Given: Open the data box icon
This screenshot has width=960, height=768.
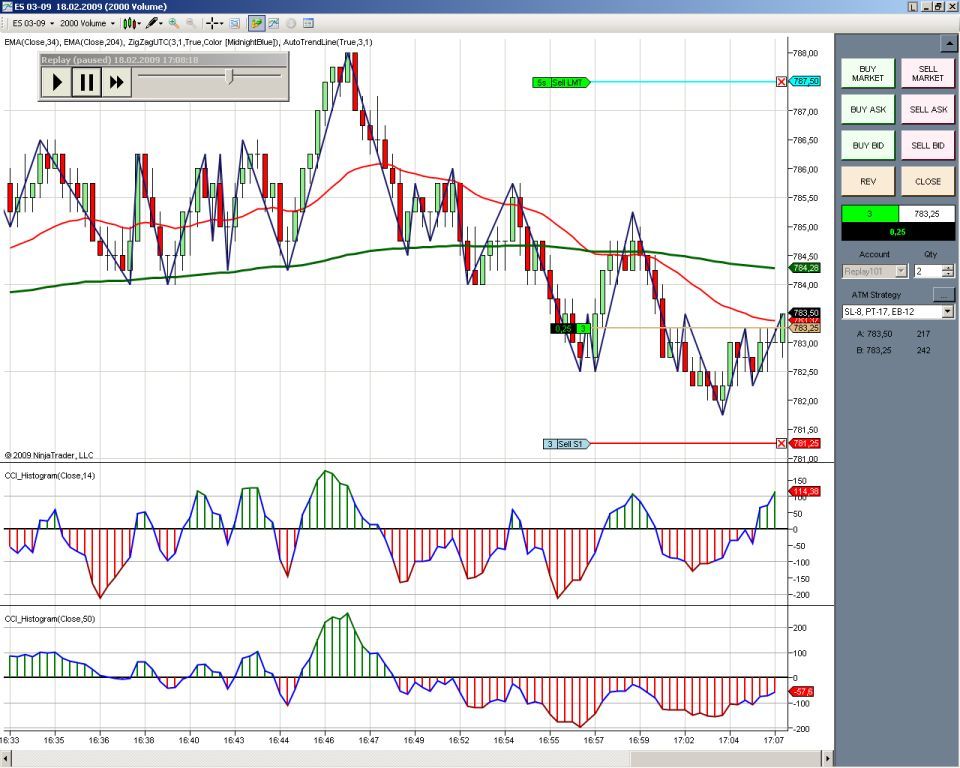Looking at the screenshot, I should click(236, 22).
